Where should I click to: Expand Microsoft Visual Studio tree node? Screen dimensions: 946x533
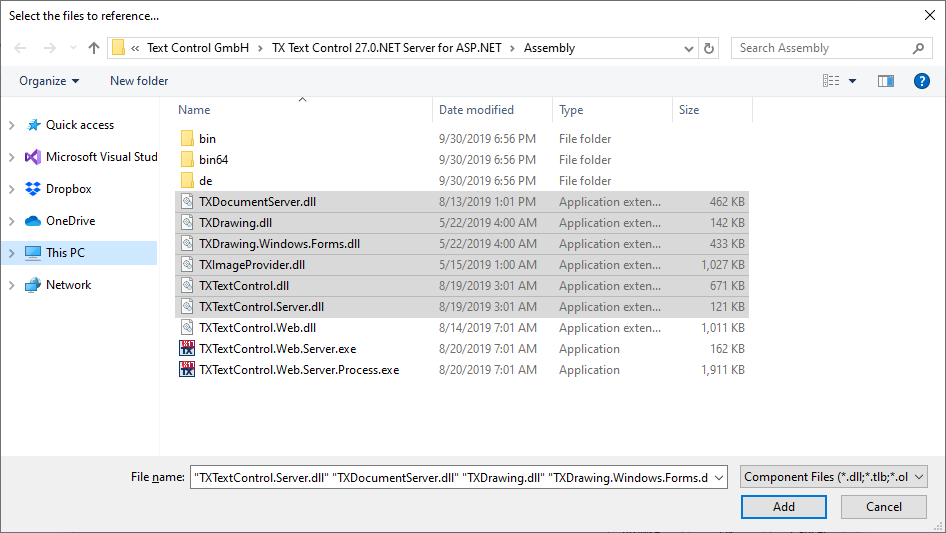coord(11,157)
